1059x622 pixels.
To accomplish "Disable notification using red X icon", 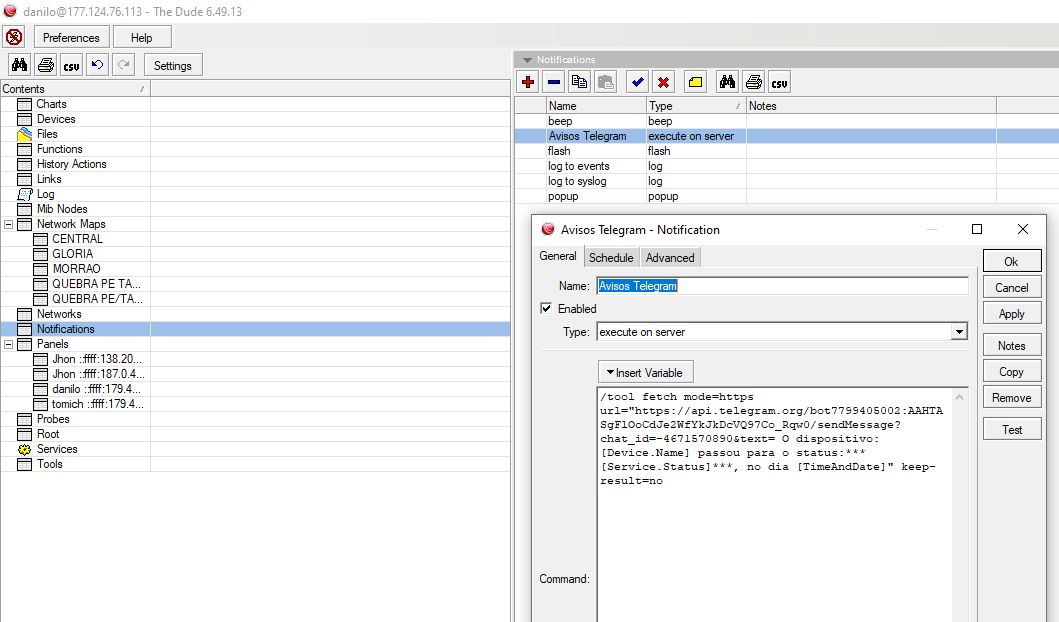I will click(x=663, y=82).
